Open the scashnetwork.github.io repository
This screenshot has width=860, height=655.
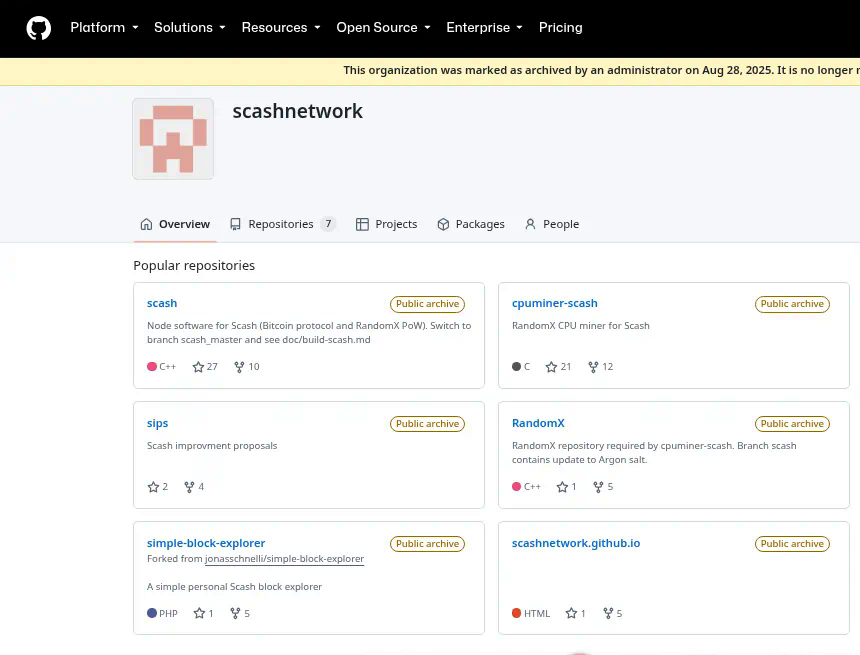click(x=576, y=543)
